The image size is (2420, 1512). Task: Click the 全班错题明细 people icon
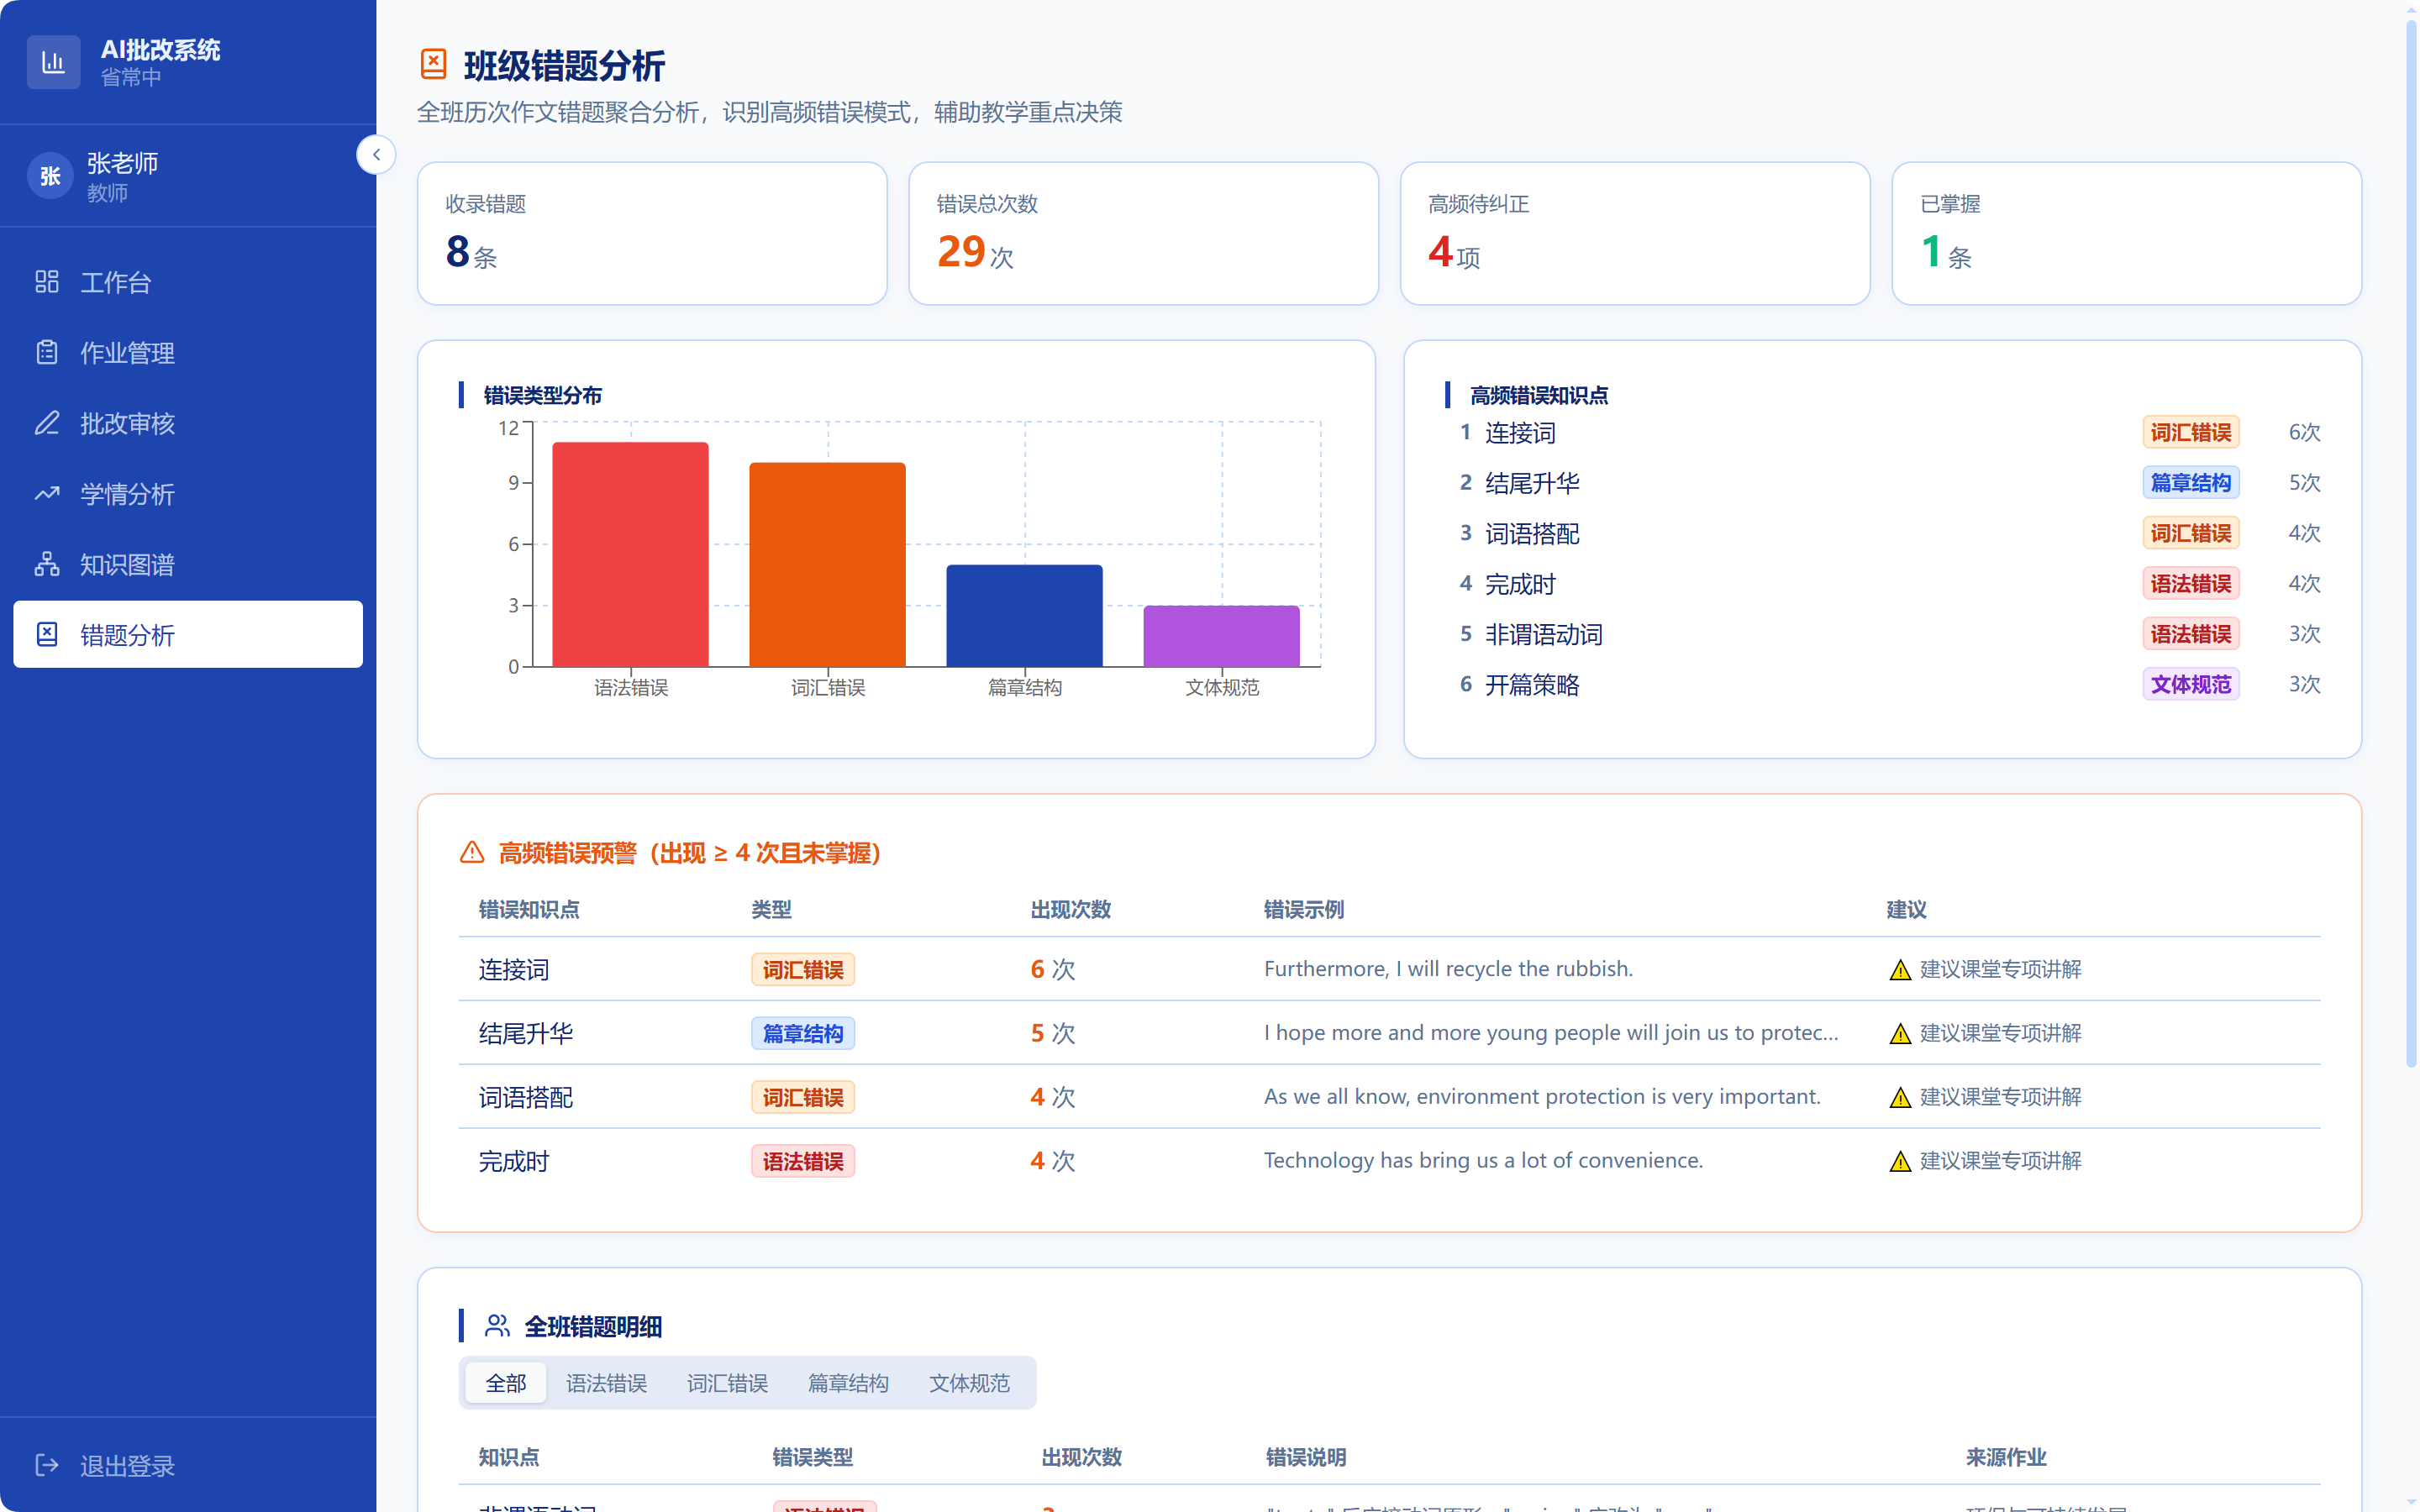pos(497,1326)
